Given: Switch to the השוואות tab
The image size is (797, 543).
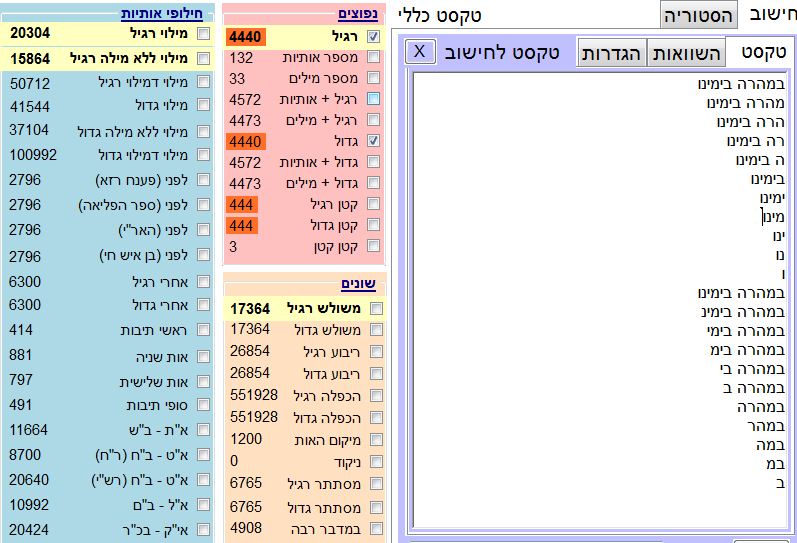Looking at the screenshot, I should coord(686,53).
